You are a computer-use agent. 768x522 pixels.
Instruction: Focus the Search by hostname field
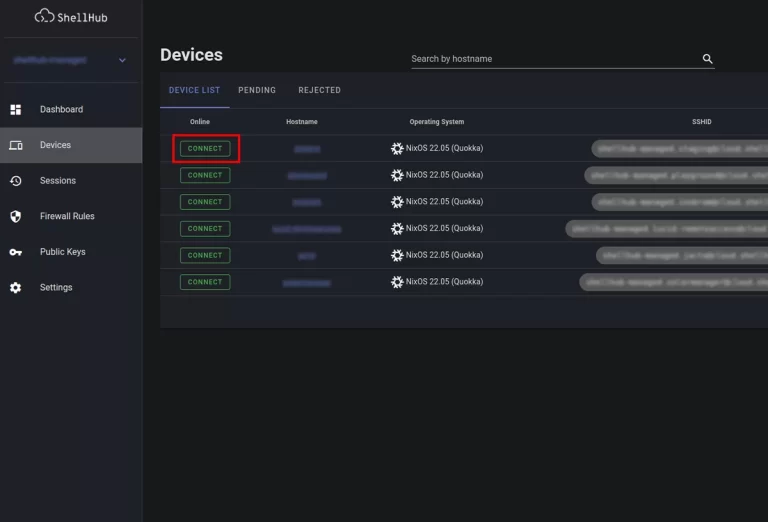point(562,59)
